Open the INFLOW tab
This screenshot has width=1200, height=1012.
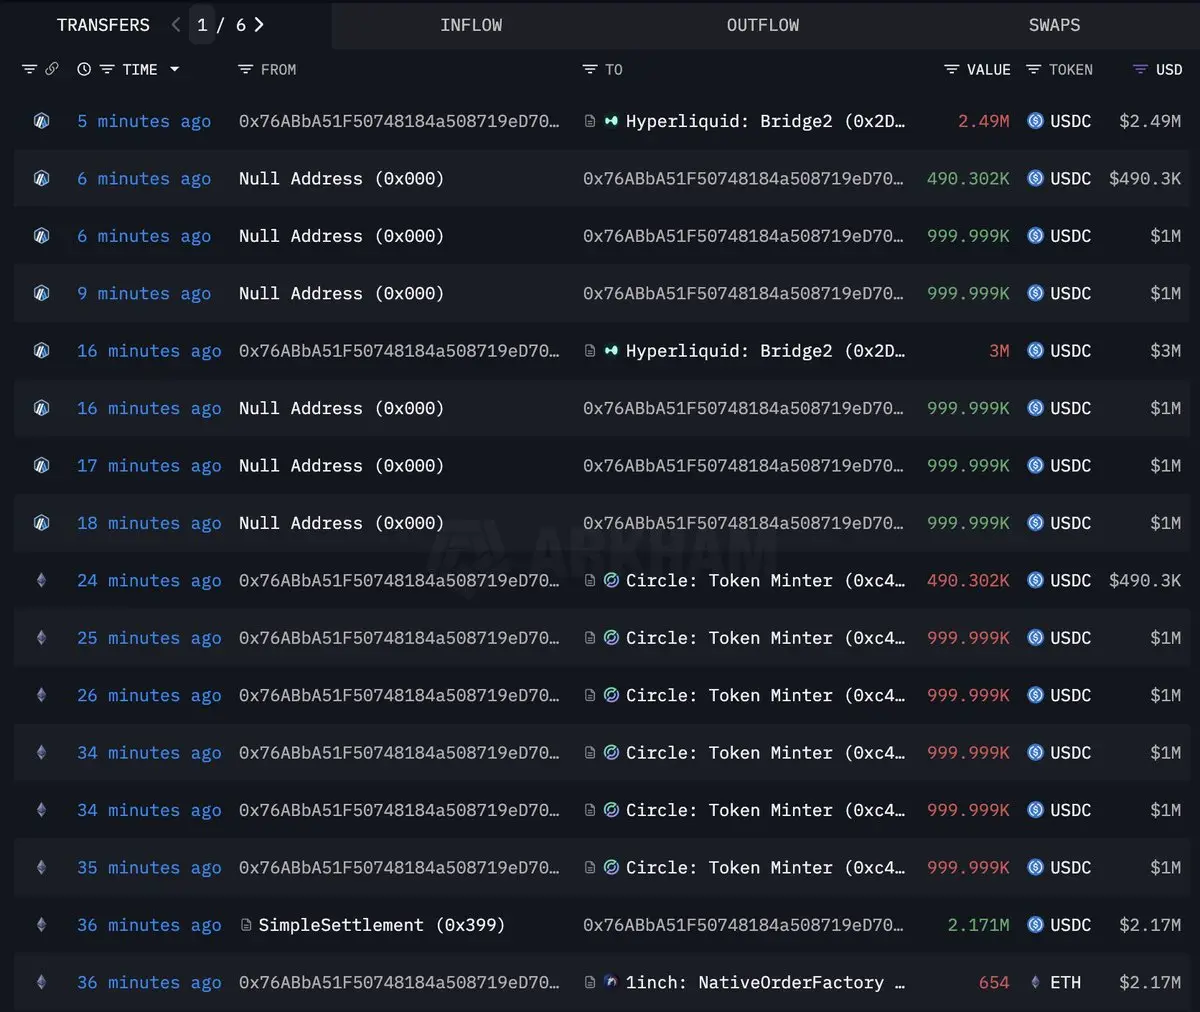coord(471,25)
